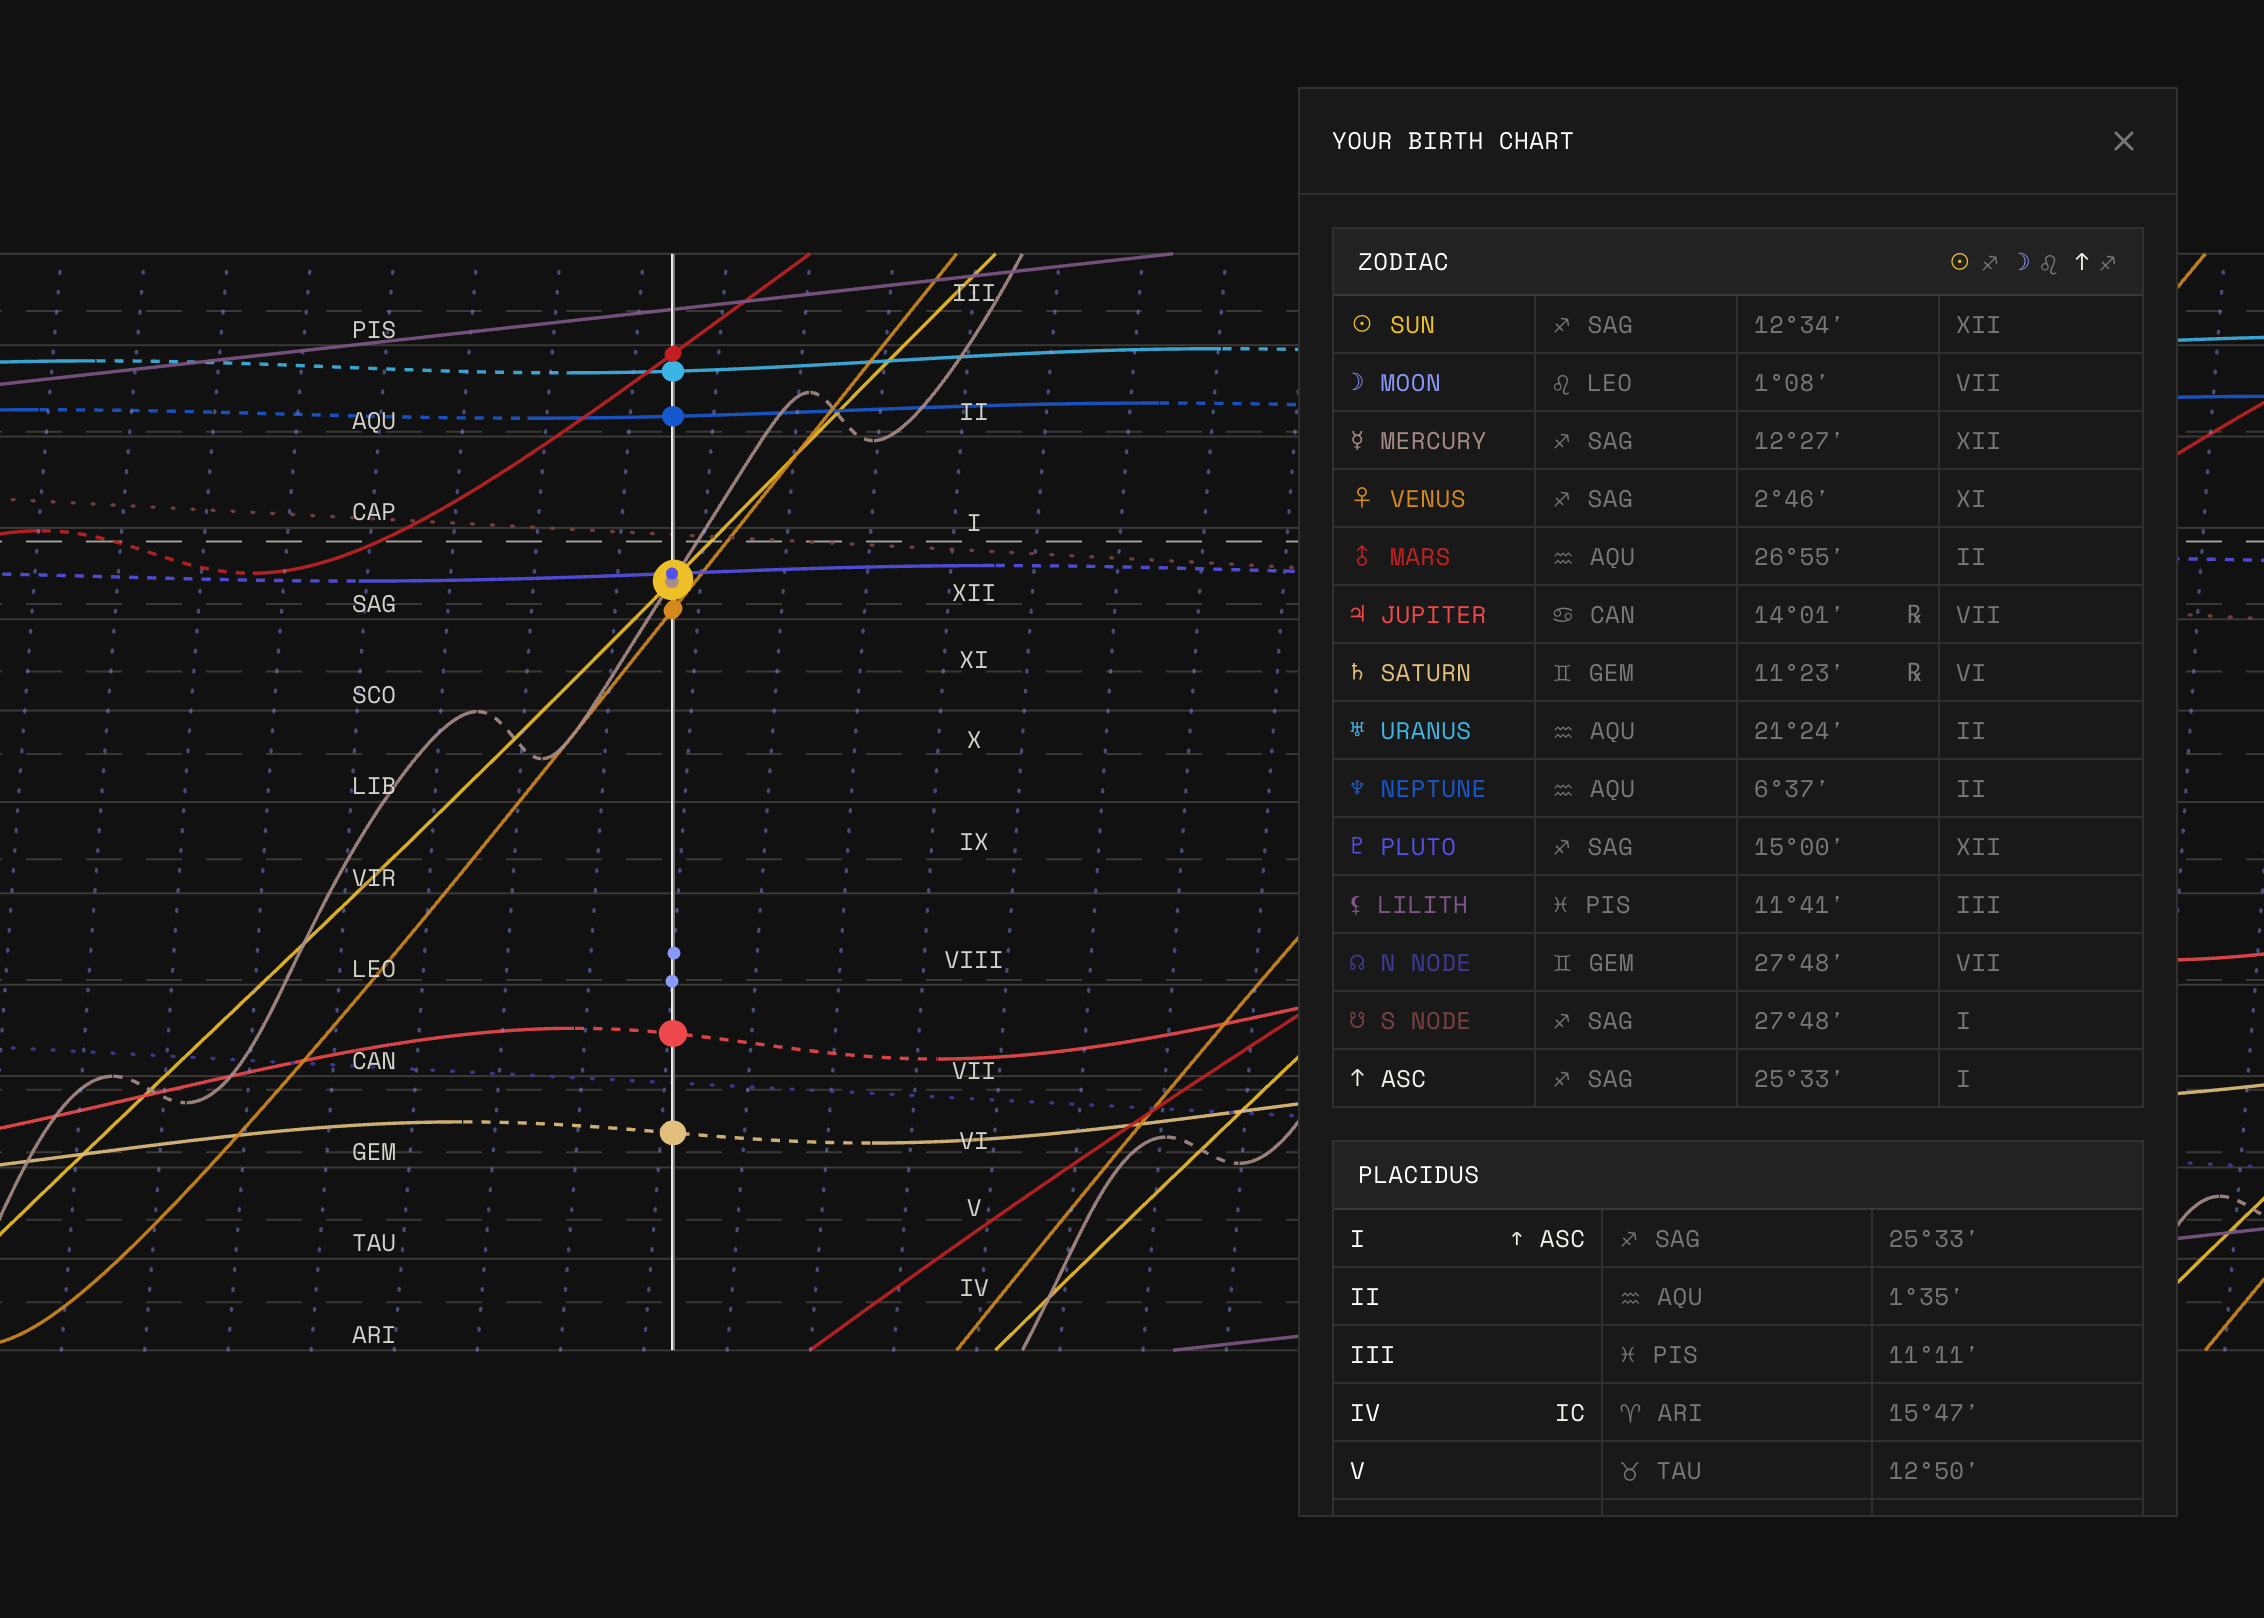Viewport: 2264px width, 1618px height.
Task: Click the Jupiter glyph in the JUPITER row
Action: point(1357,613)
